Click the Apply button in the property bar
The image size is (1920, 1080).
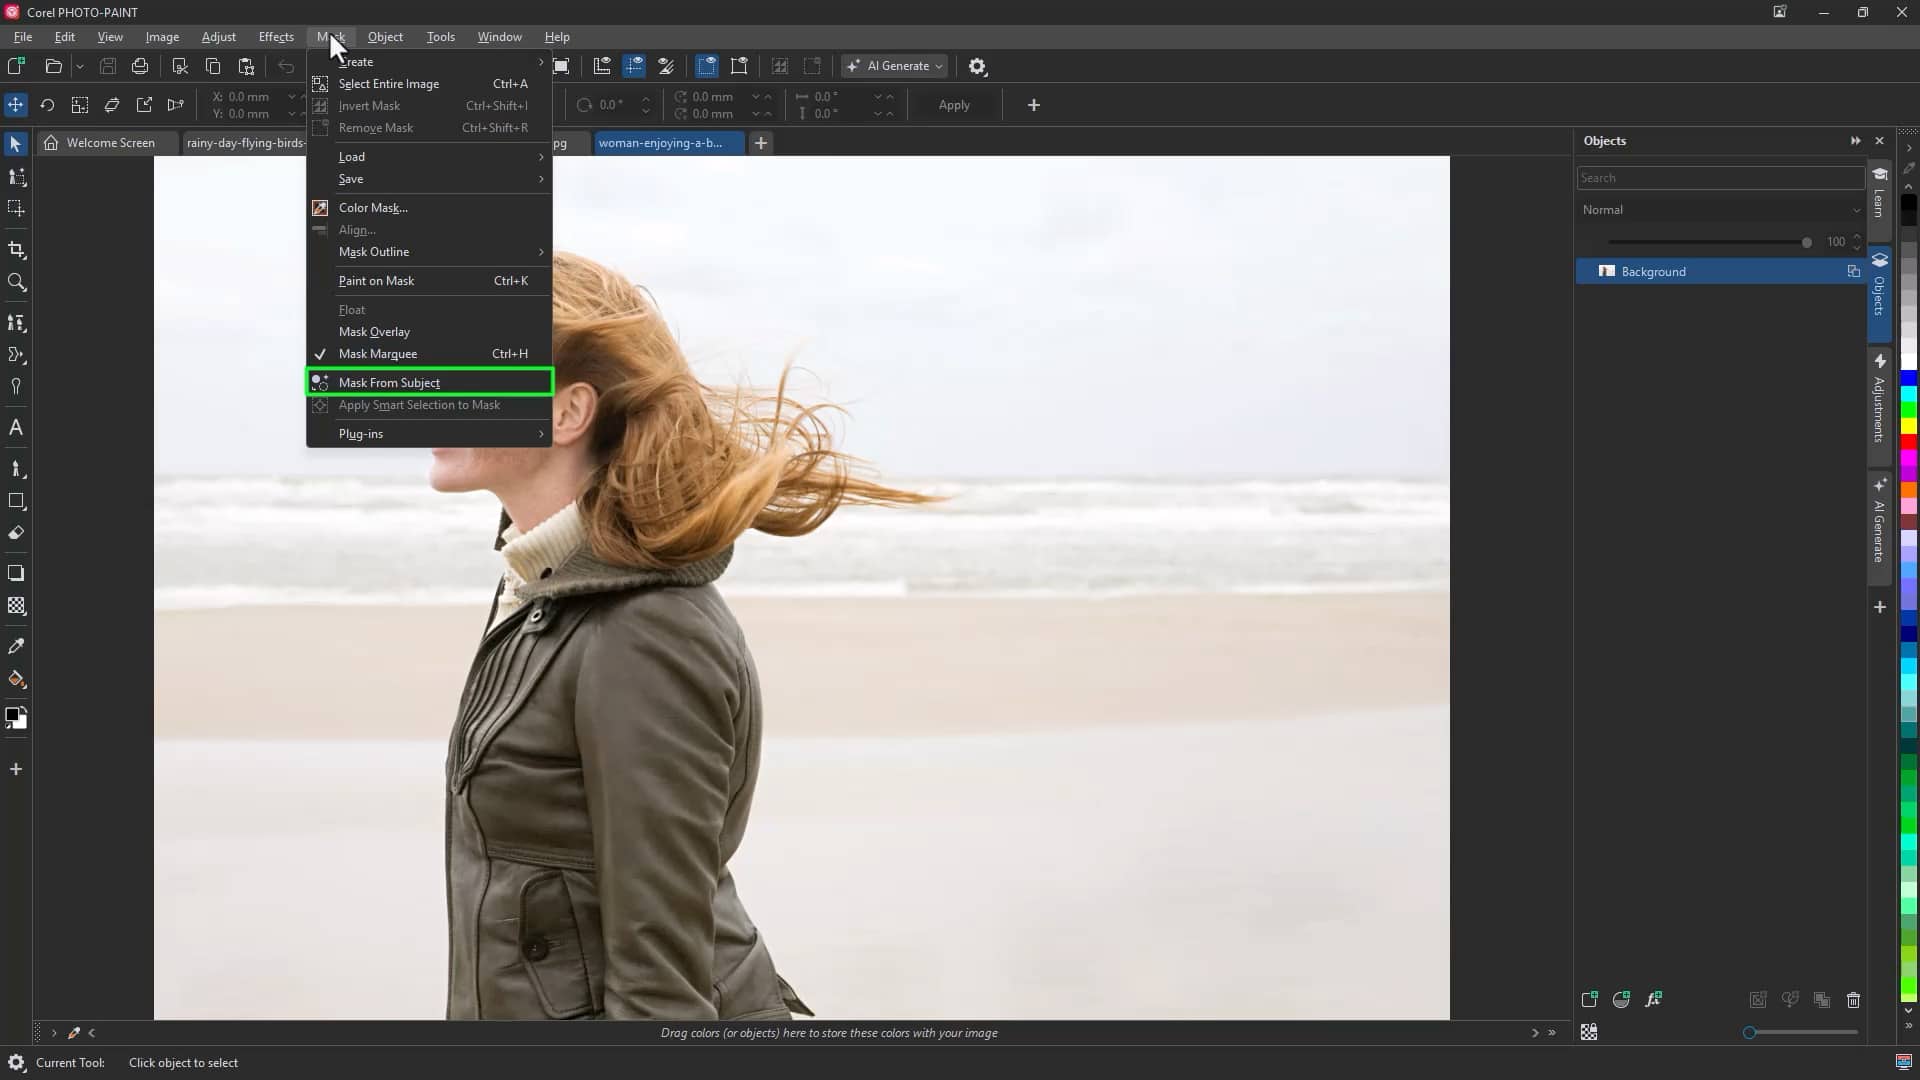point(953,104)
